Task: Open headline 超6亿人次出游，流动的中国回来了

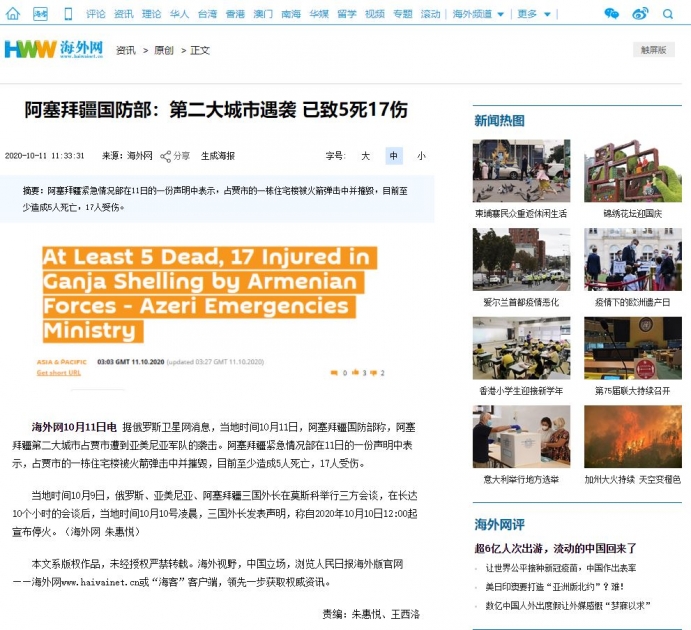Action: pos(555,548)
